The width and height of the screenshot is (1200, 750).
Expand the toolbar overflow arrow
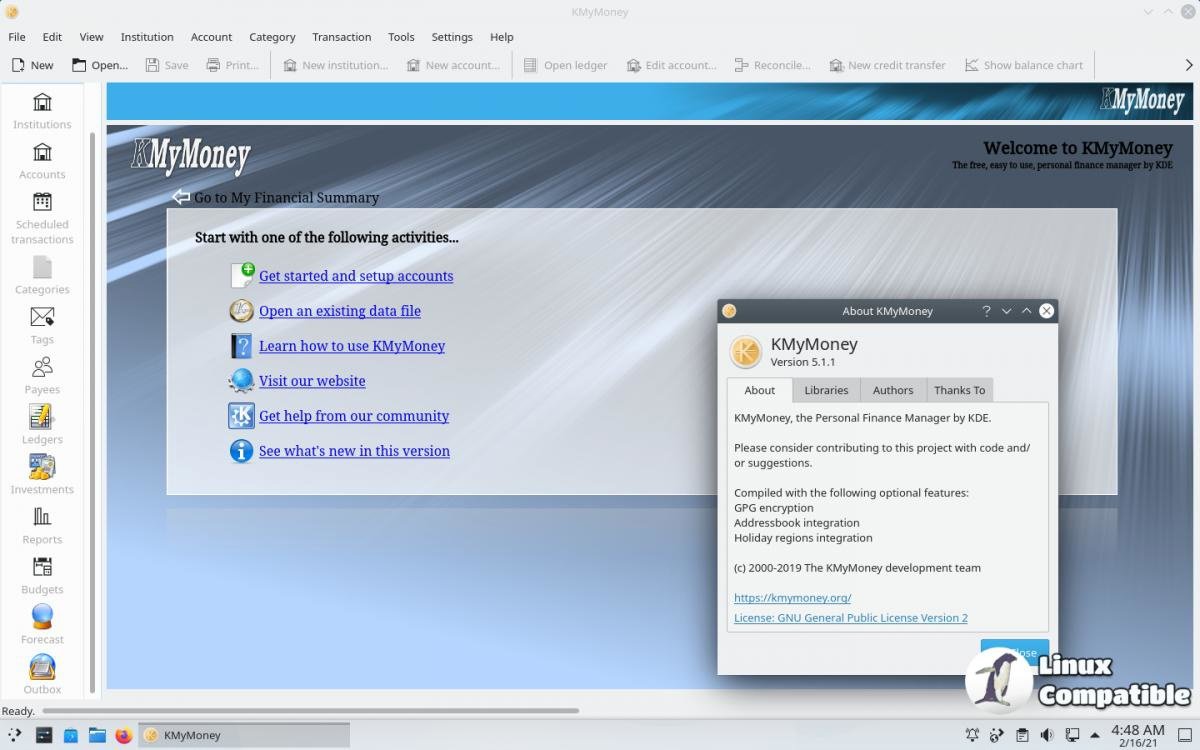[x=1188, y=65]
